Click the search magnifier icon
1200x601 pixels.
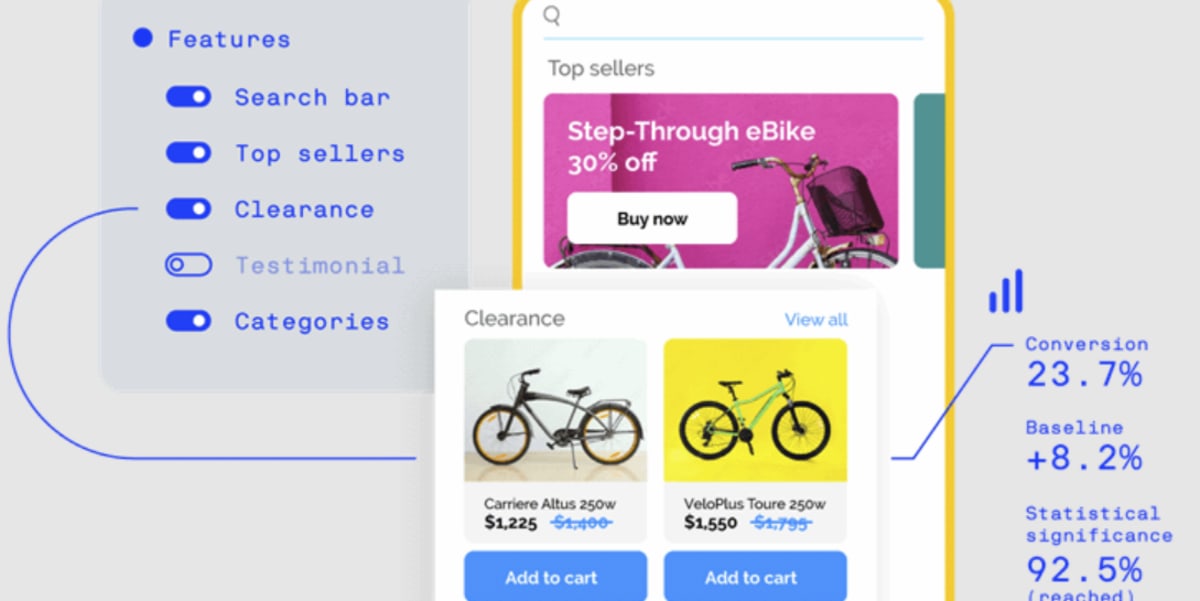tap(550, 16)
